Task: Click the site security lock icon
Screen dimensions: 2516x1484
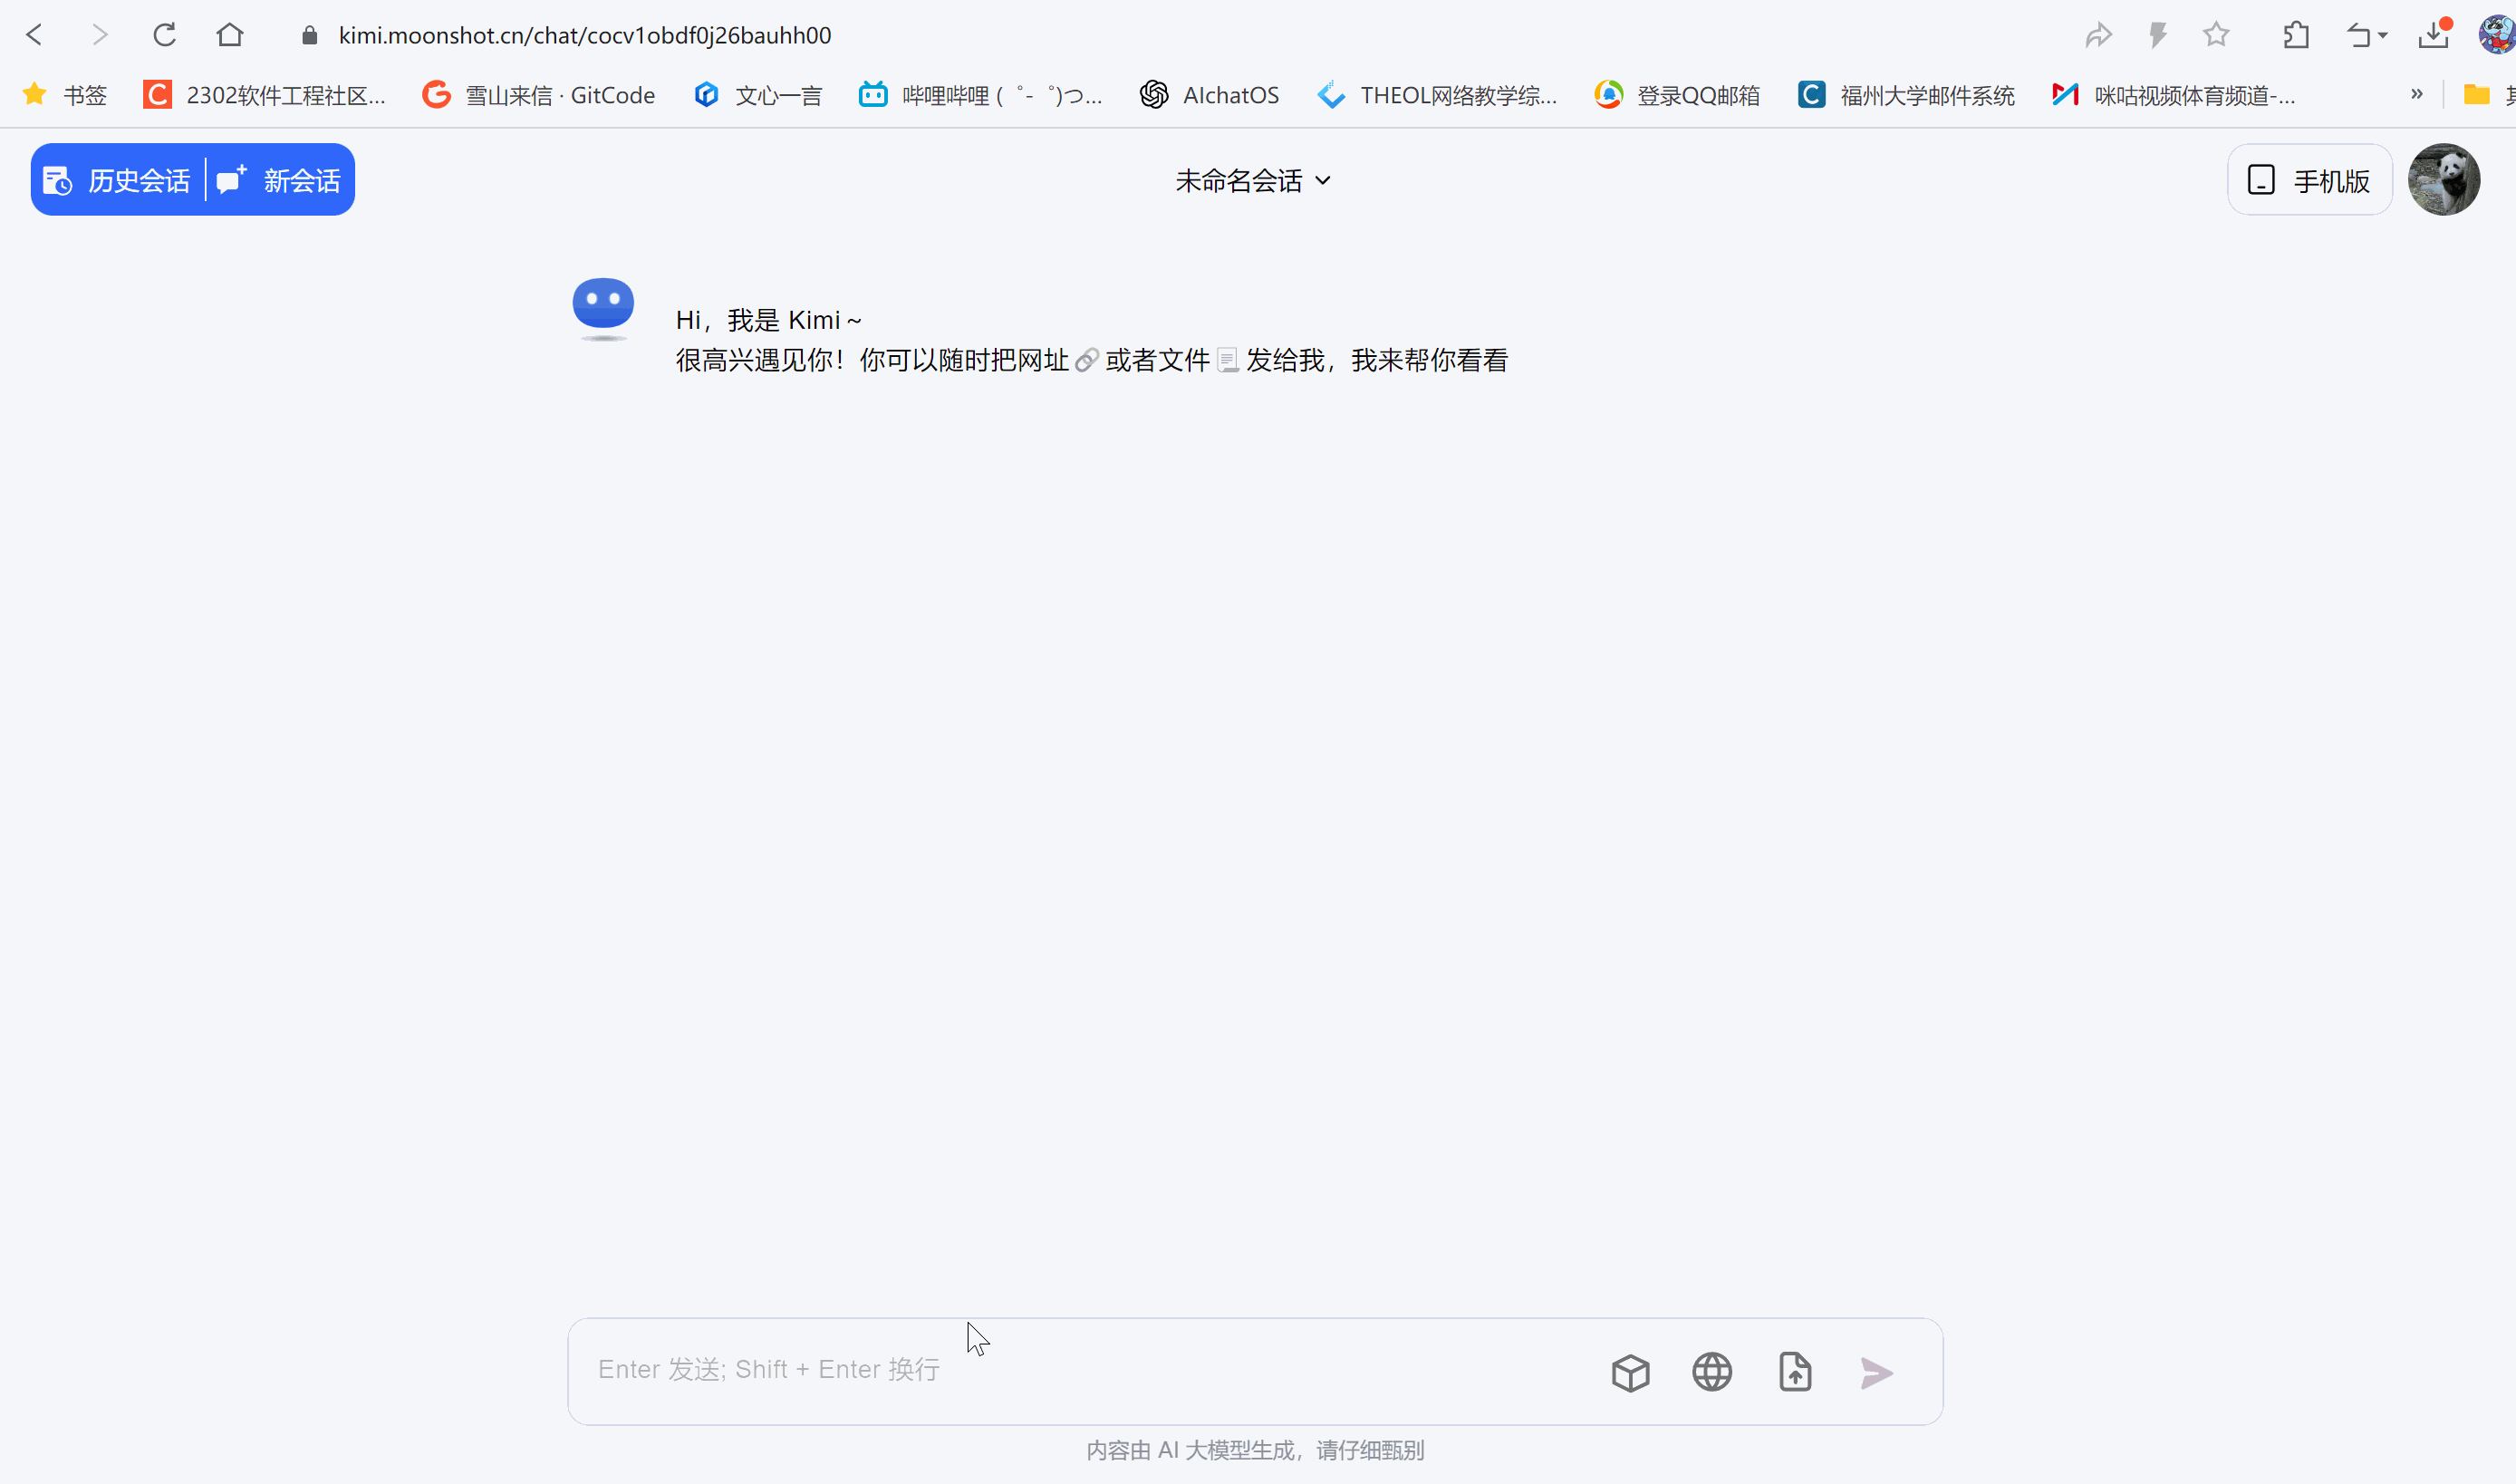Action: click(310, 35)
